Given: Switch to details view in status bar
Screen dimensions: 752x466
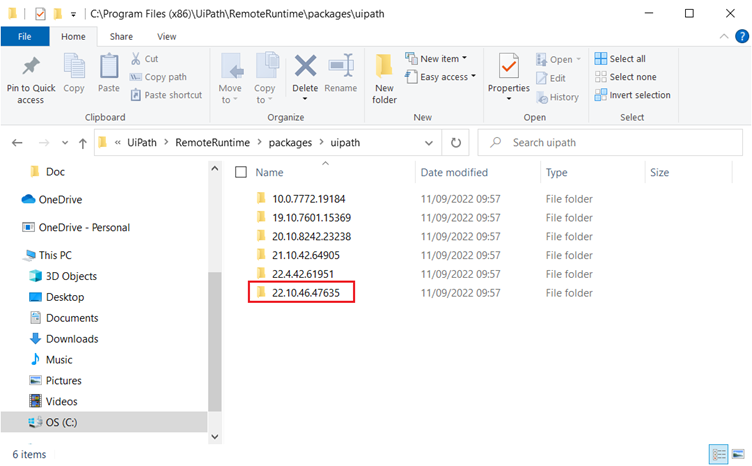Looking at the screenshot, I should pos(719,454).
